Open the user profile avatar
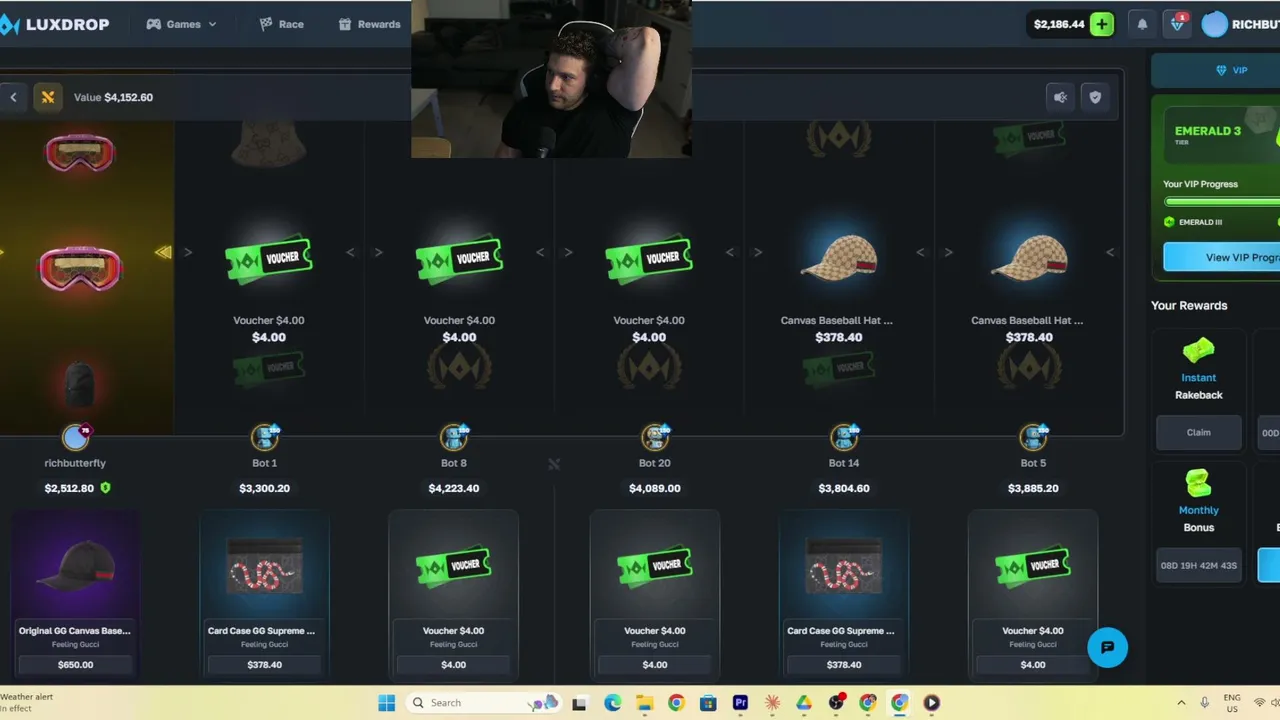 [x=1214, y=24]
